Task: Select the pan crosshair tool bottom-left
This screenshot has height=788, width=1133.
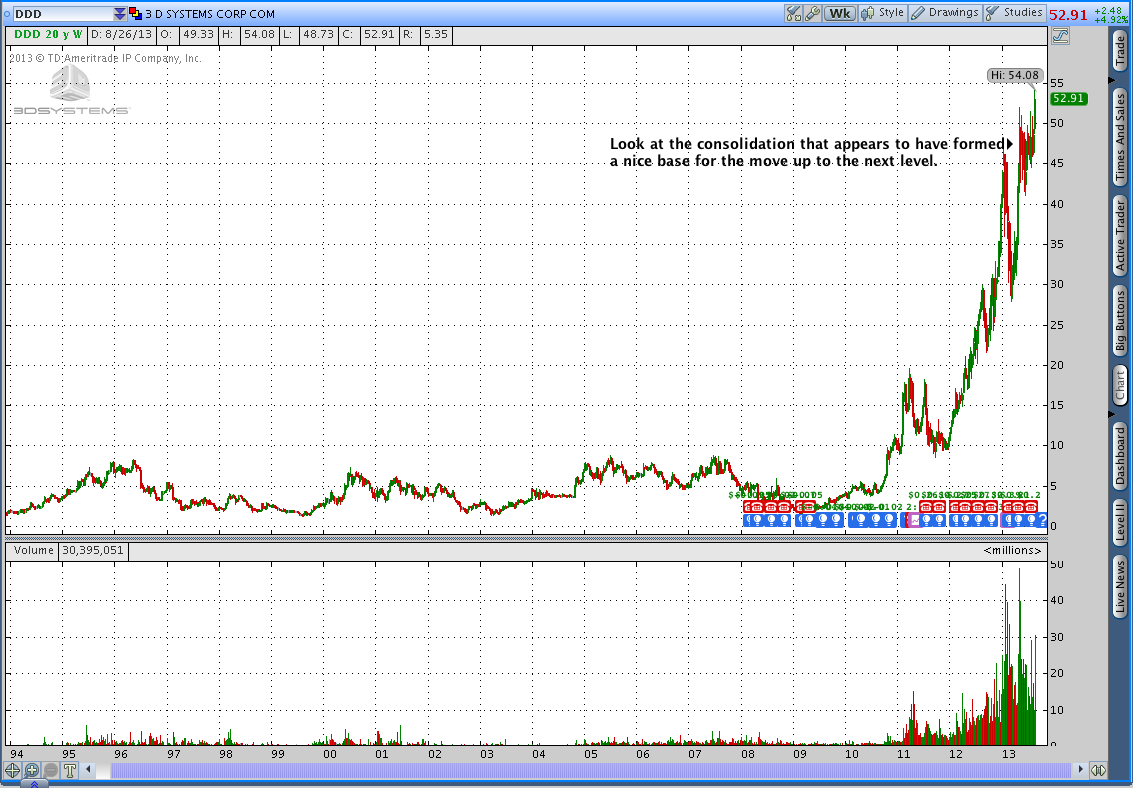Action: coord(12,771)
